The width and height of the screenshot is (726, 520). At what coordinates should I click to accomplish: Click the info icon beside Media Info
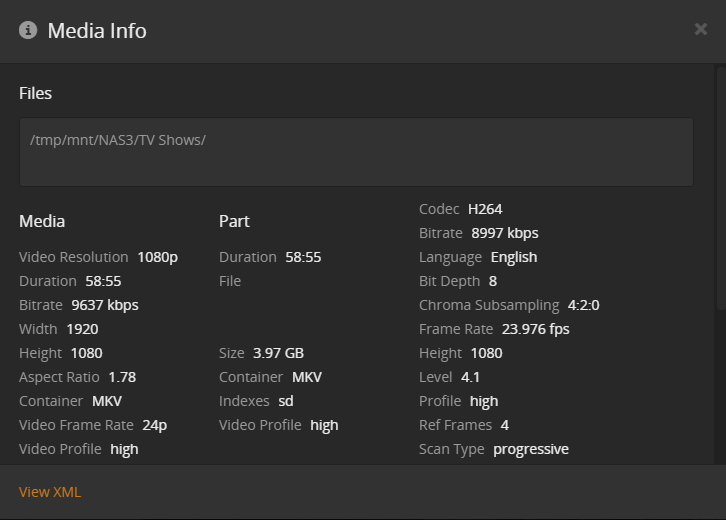(x=28, y=30)
